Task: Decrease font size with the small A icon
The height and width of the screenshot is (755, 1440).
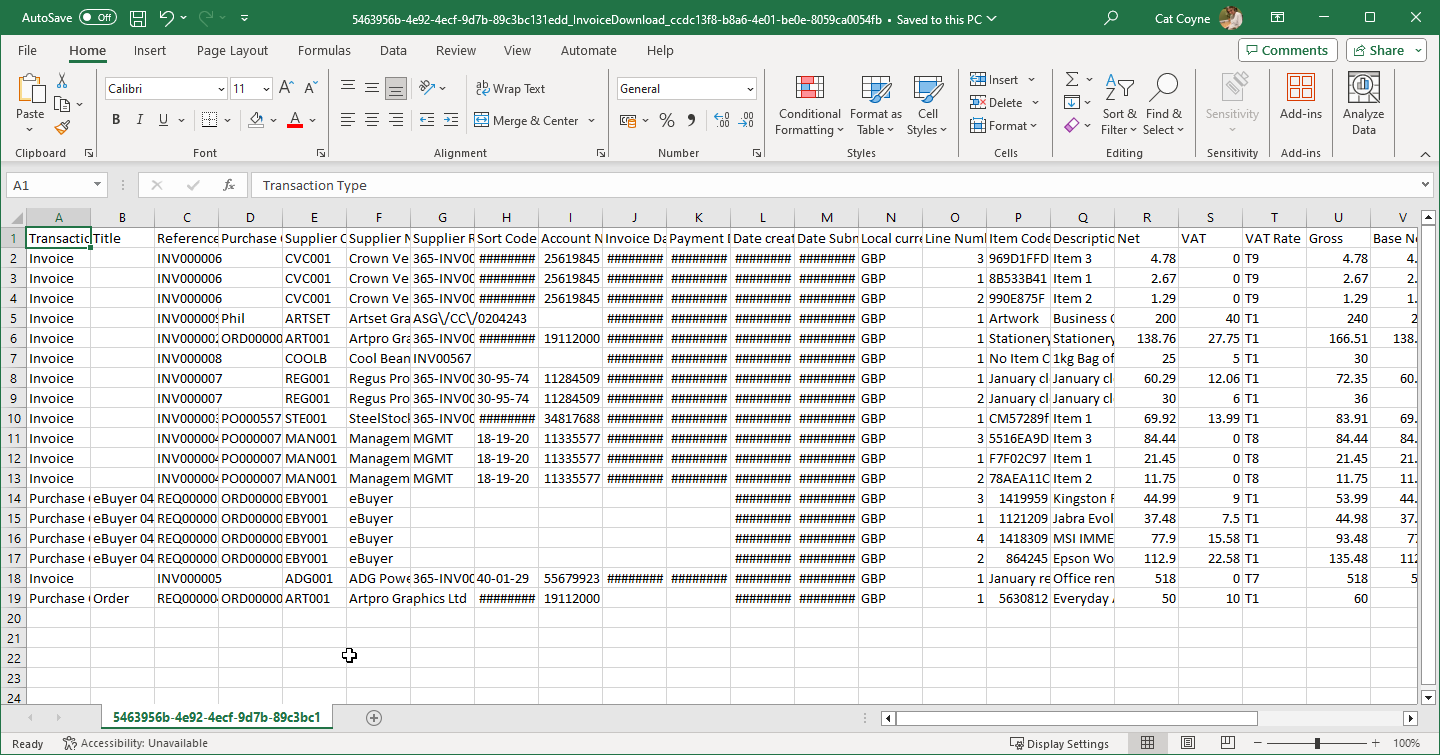Action: (310, 89)
